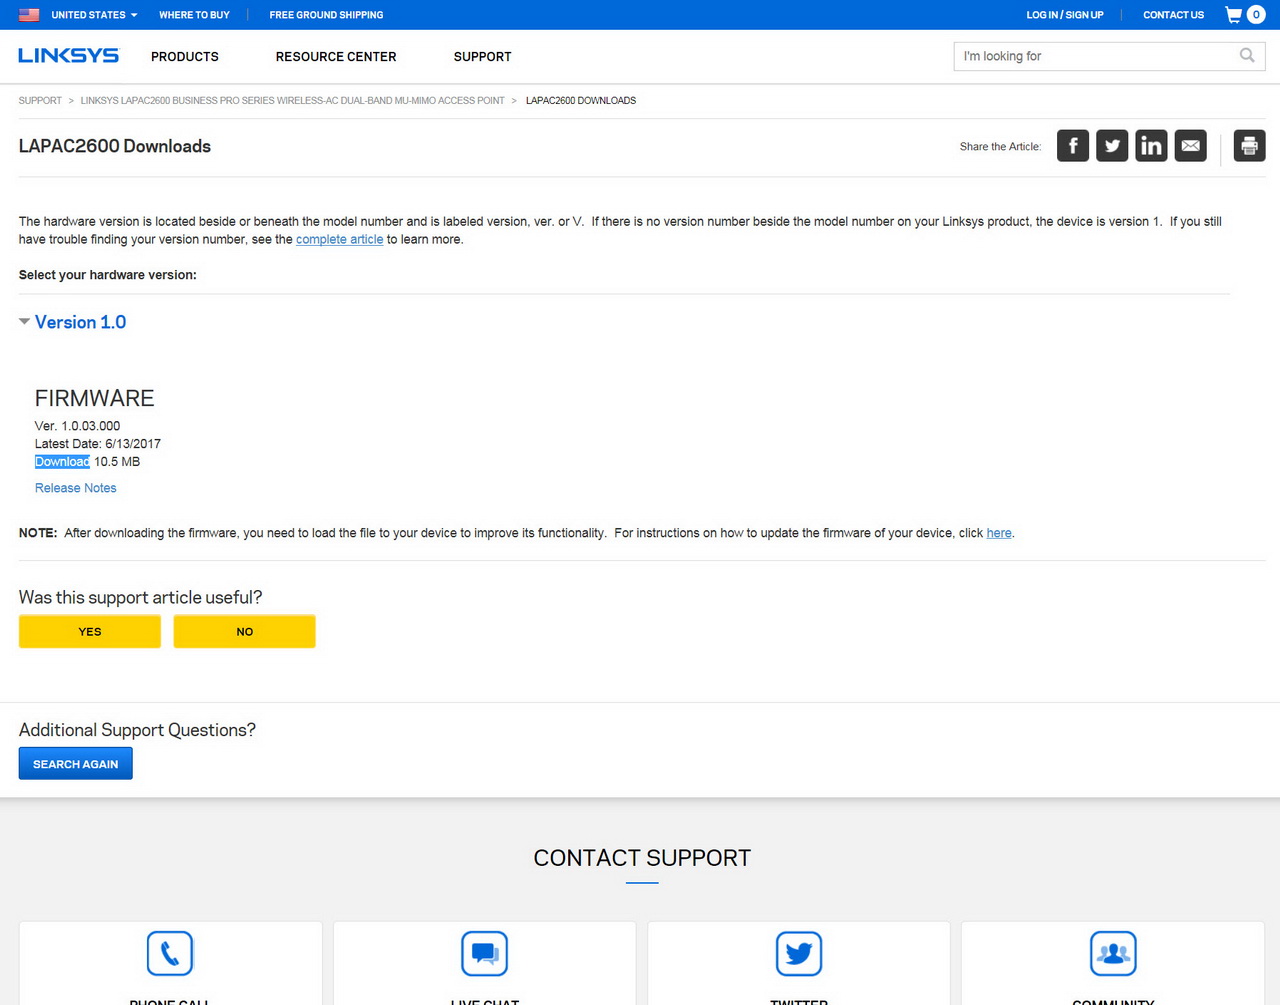
Task: Answer NO to article usefulness
Action: pyautogui.click(x=245, y=631)
